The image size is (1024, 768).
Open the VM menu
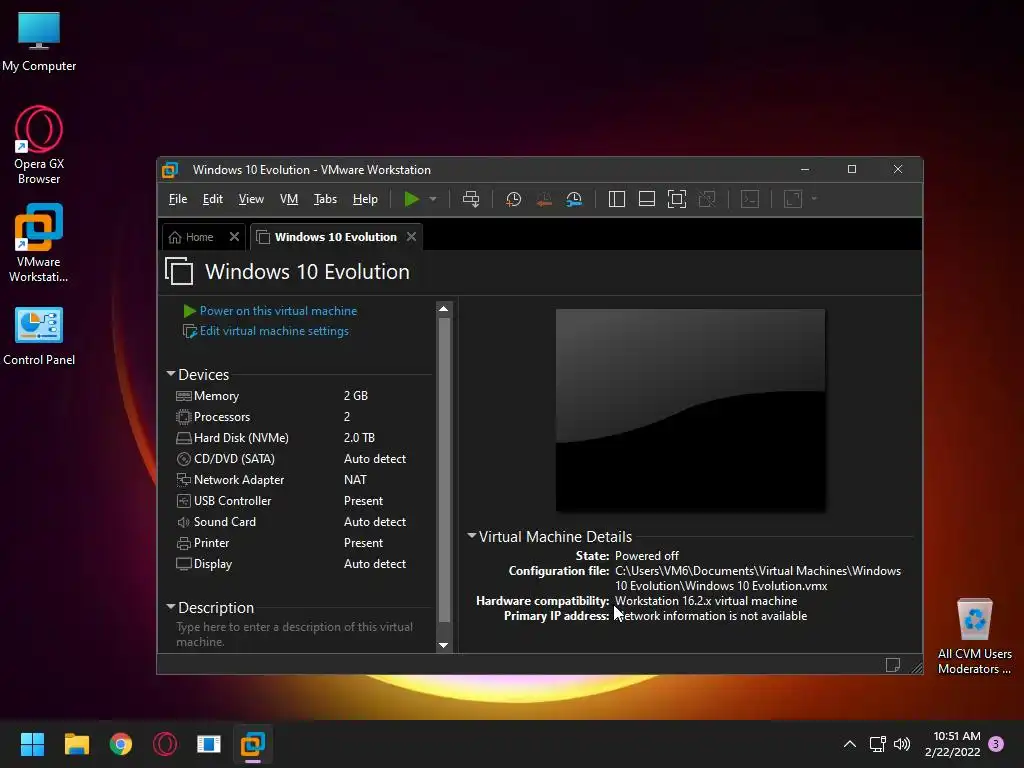(x=289, y=199)
